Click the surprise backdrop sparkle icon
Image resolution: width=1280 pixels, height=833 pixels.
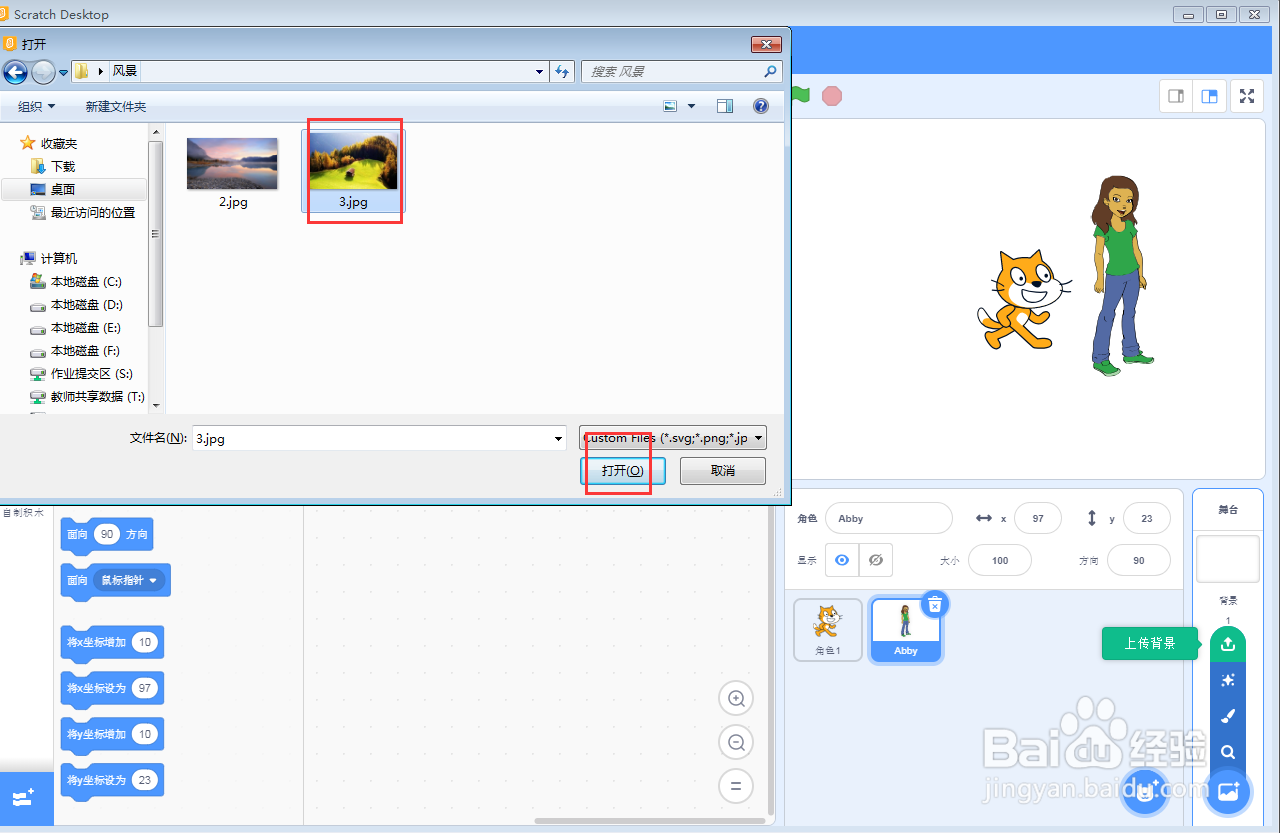(1228, 680)
